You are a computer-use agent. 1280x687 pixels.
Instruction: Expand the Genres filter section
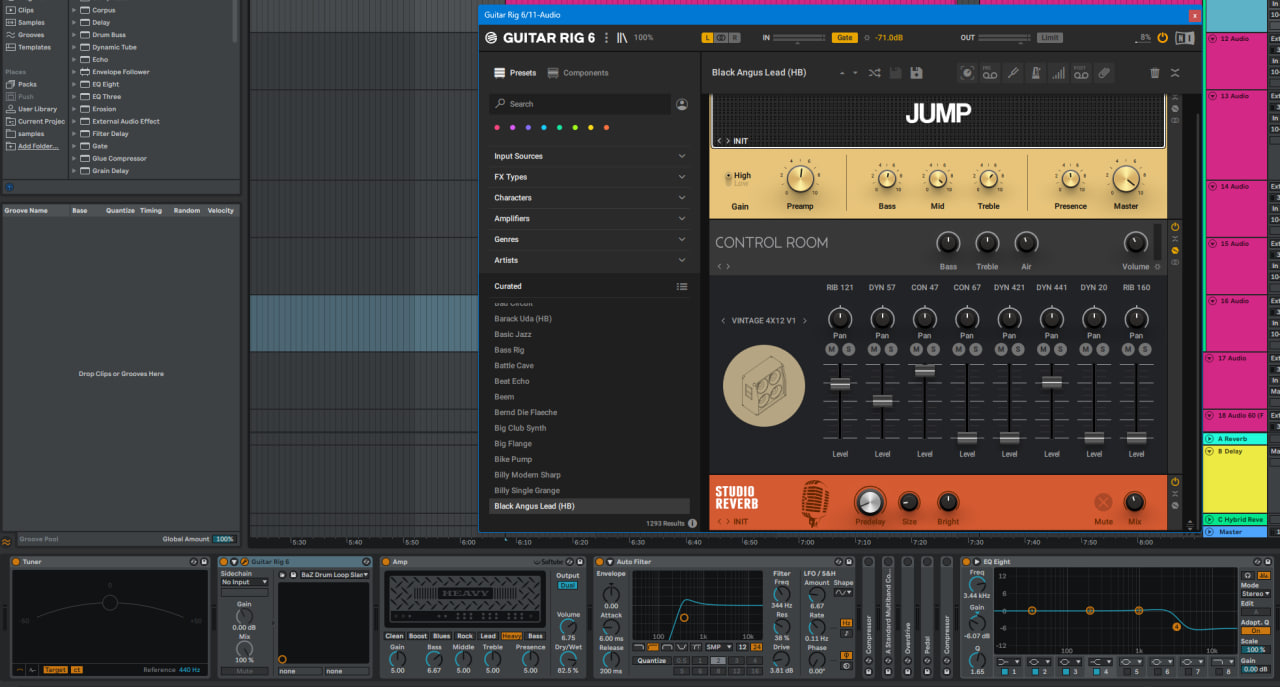590,240
